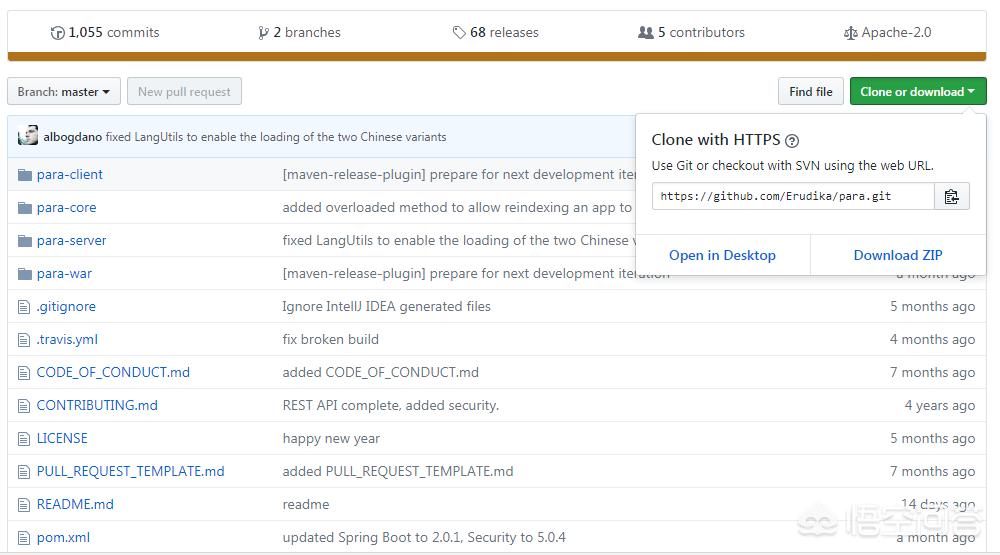Toggle the Clone or download dropdown
The height and width of the screenshot is (555, 1000).
(918, 91)
